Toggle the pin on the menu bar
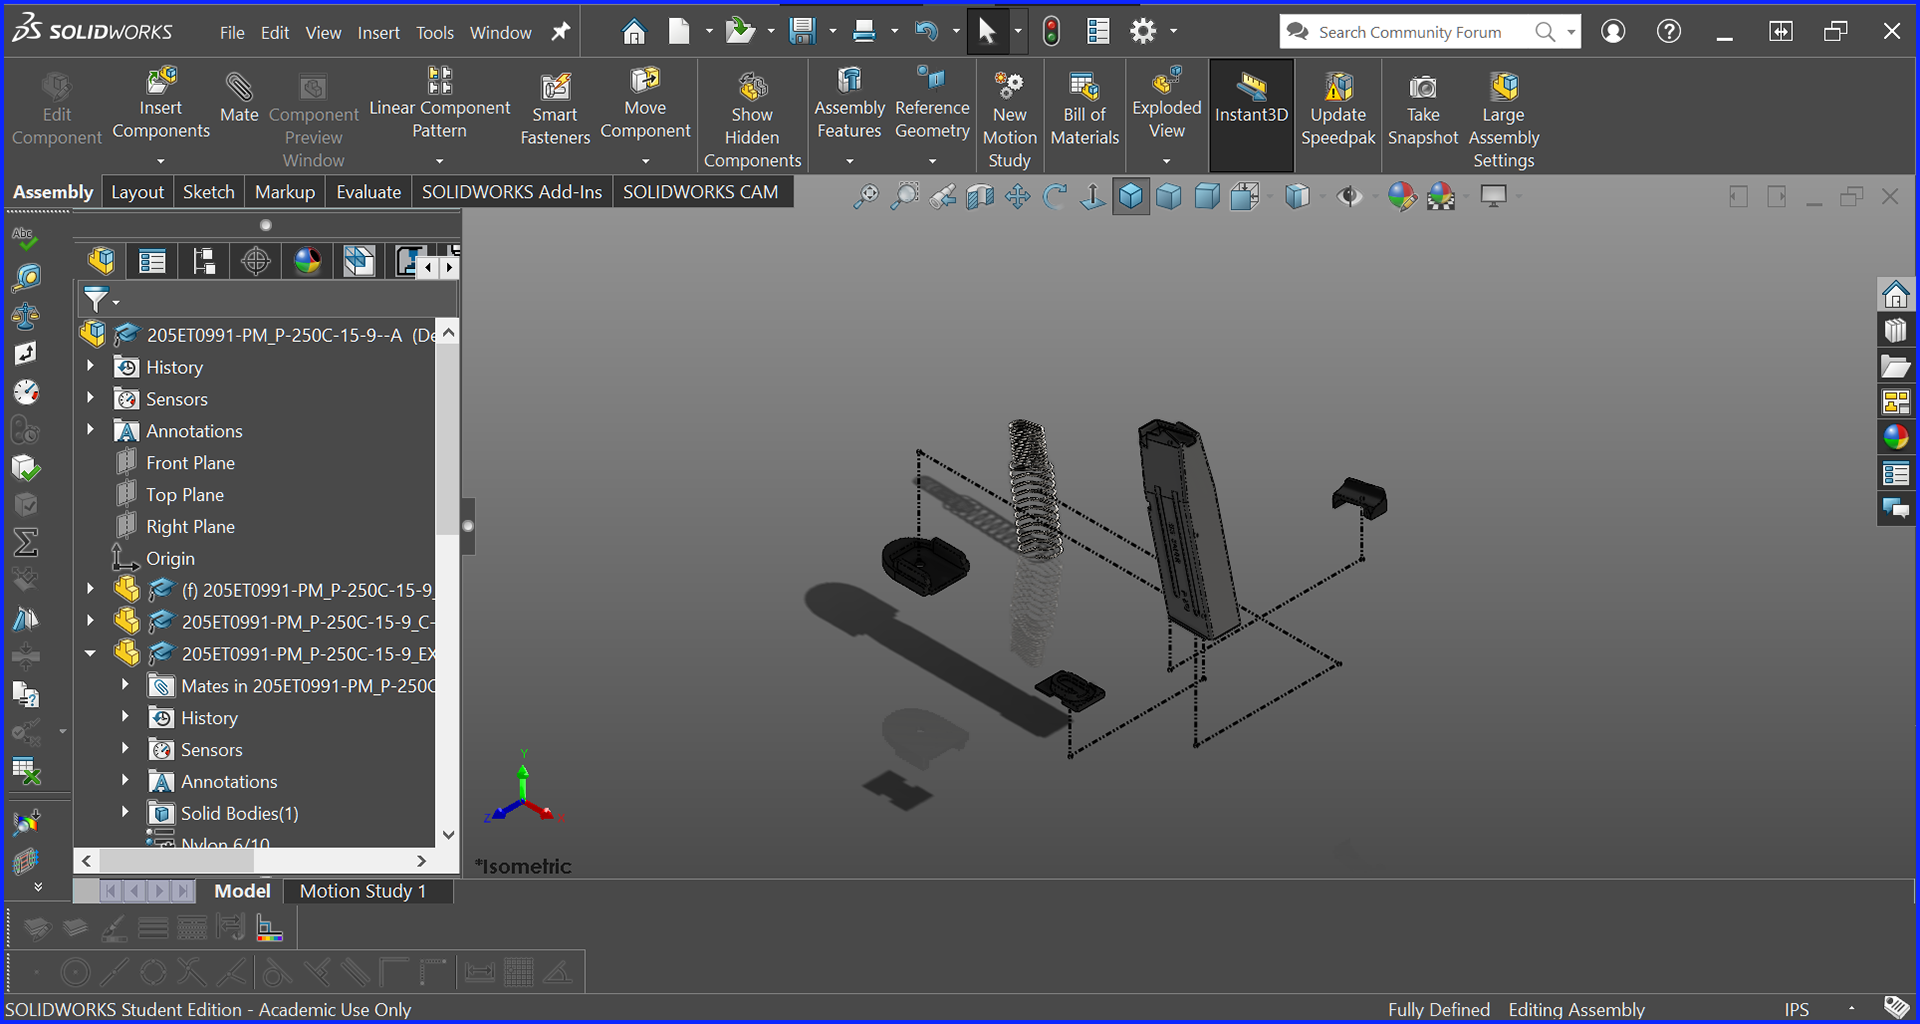The width and height of the screenshot is (1920, 1024). click(x=561, y=32)
